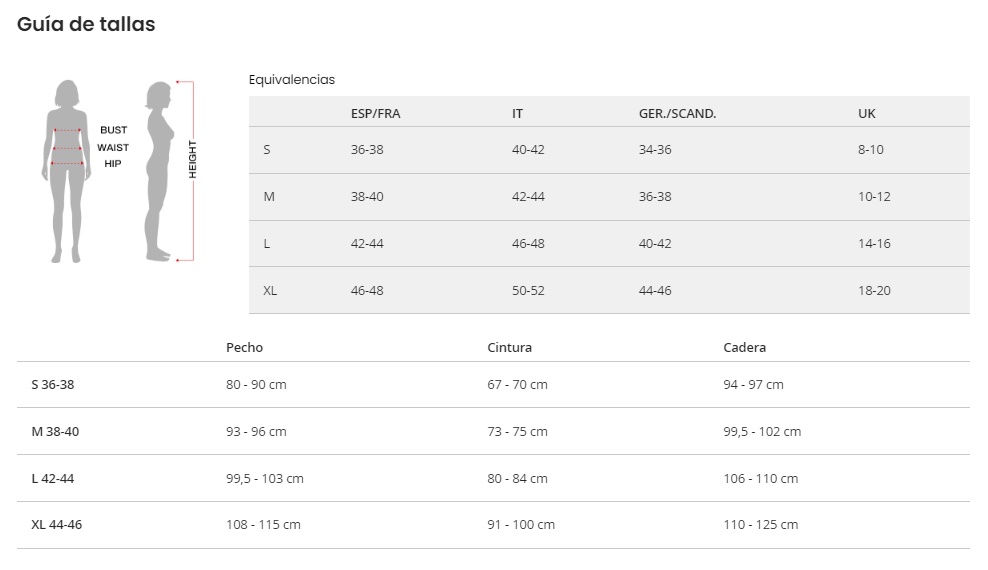The height and width of the screenshot is (570, 988).
Task: Click the GER./SCAND. column header
Action: click(x=677, y=114)
